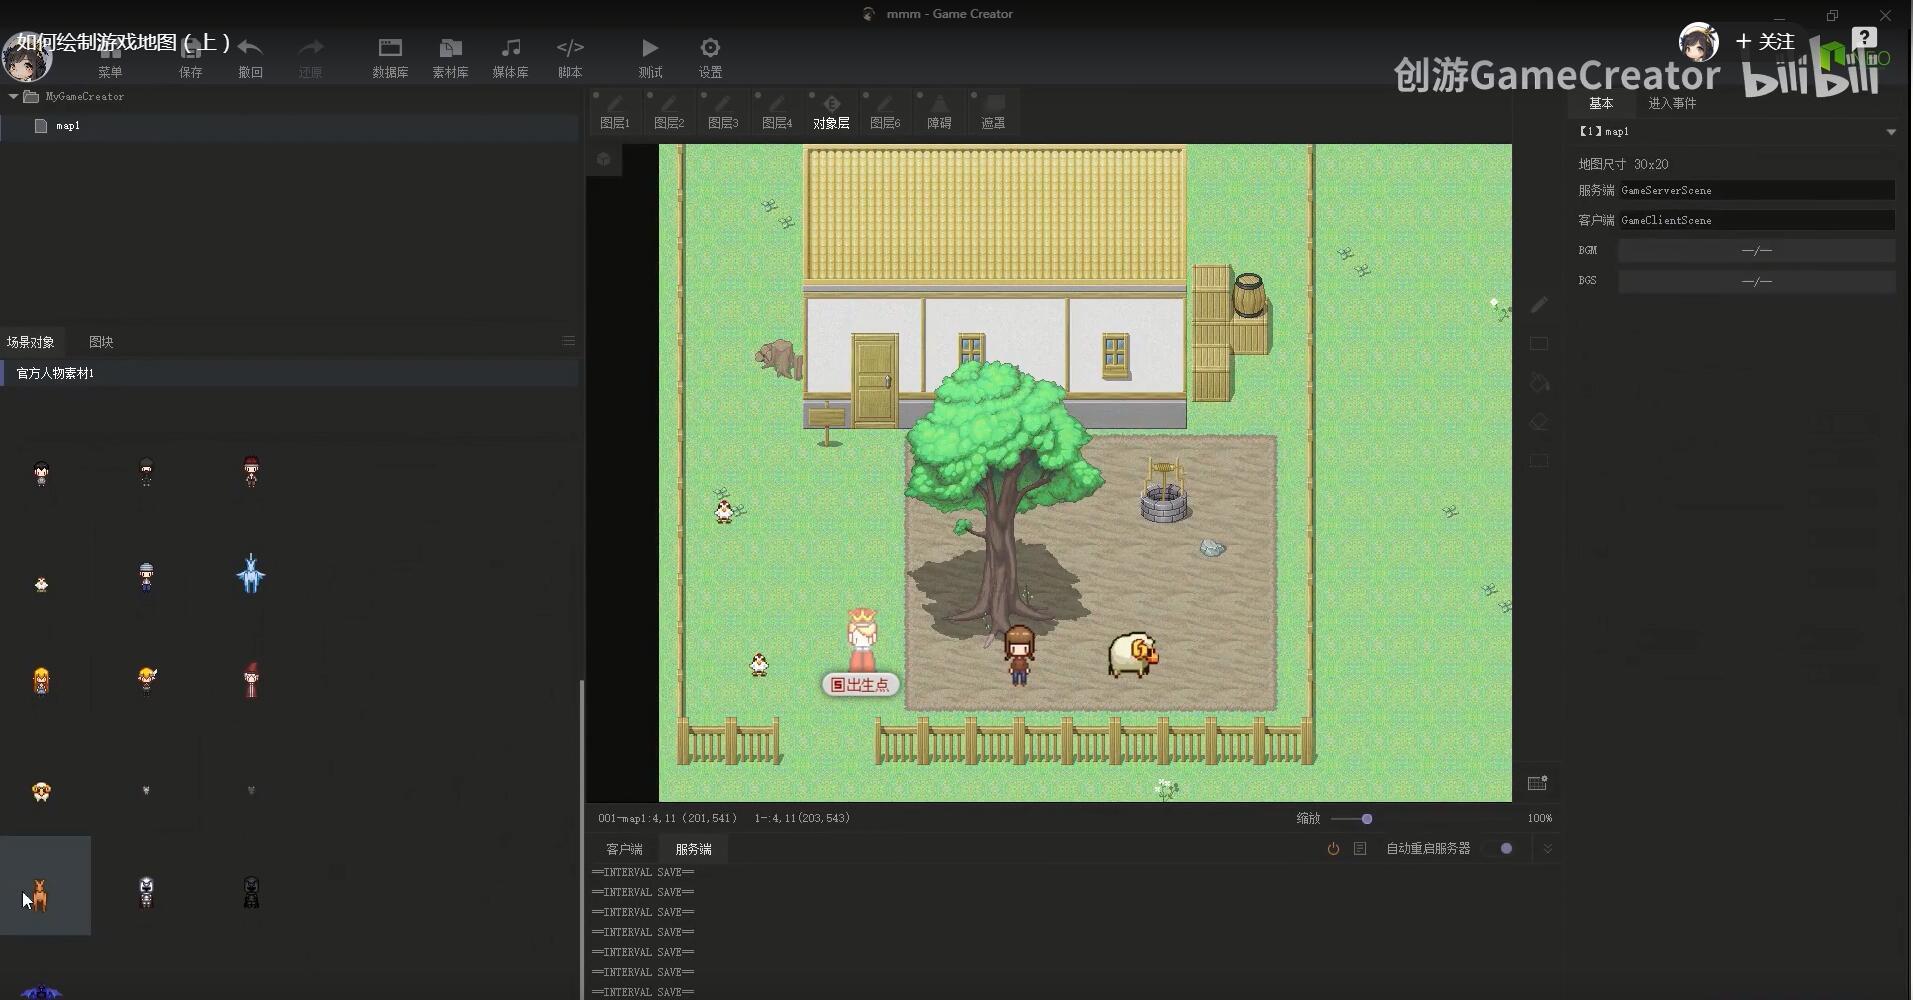
Task: Click the 缩放 zoom slider handle
Action: click(x=1367, y=819)
